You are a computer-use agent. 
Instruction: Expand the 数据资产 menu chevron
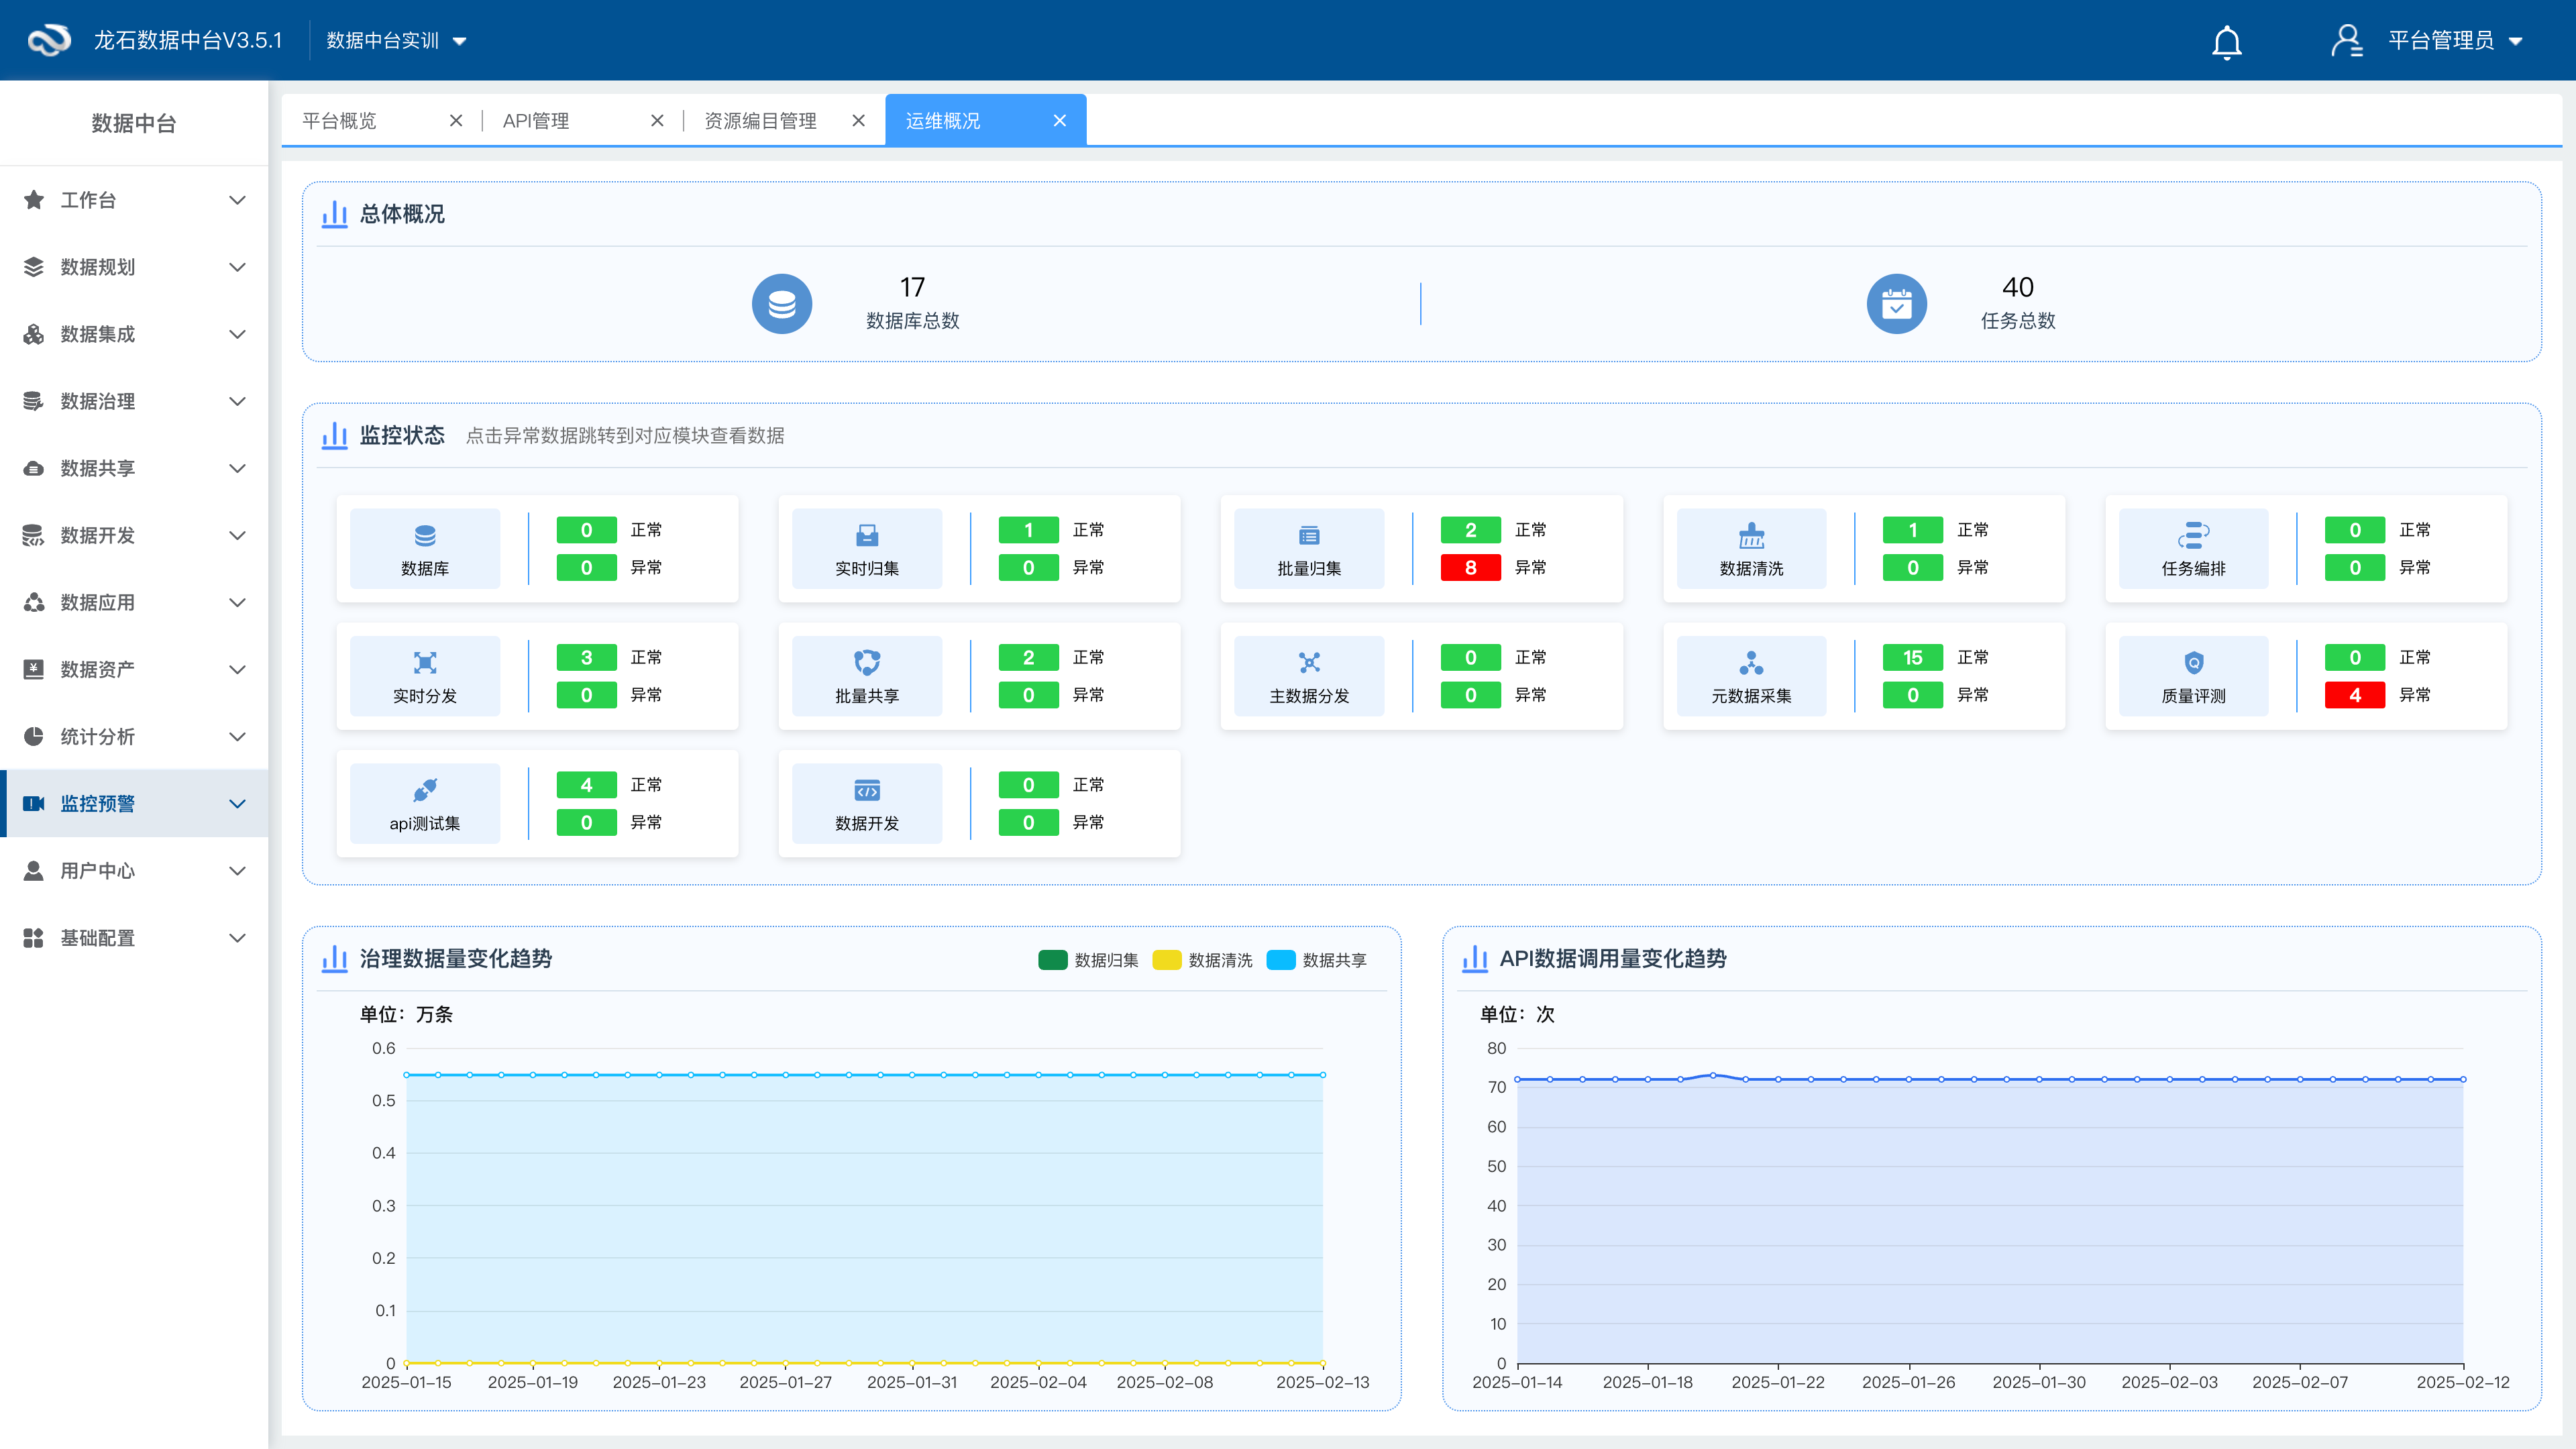pos(237,669)
